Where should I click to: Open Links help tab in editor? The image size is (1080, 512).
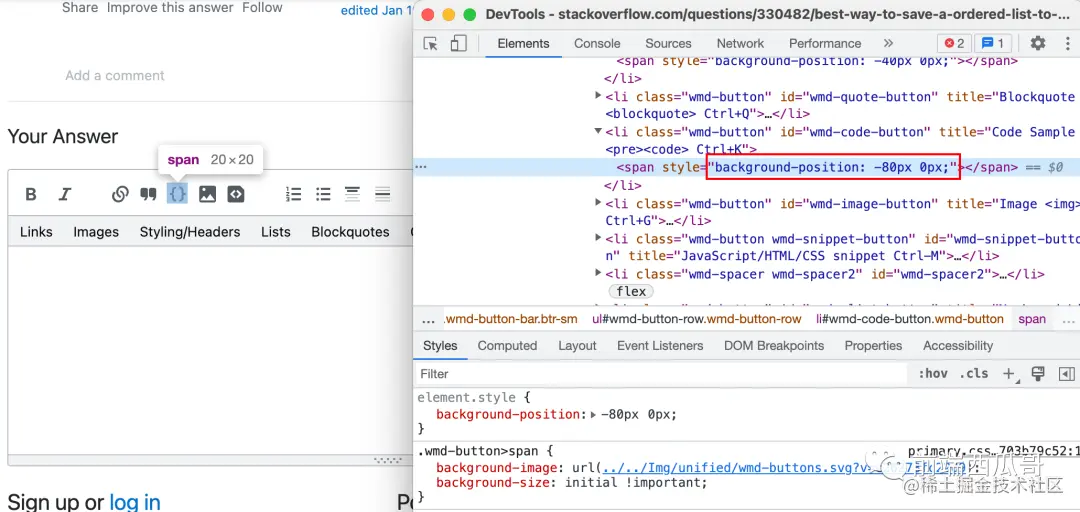[x=36, y=232]
